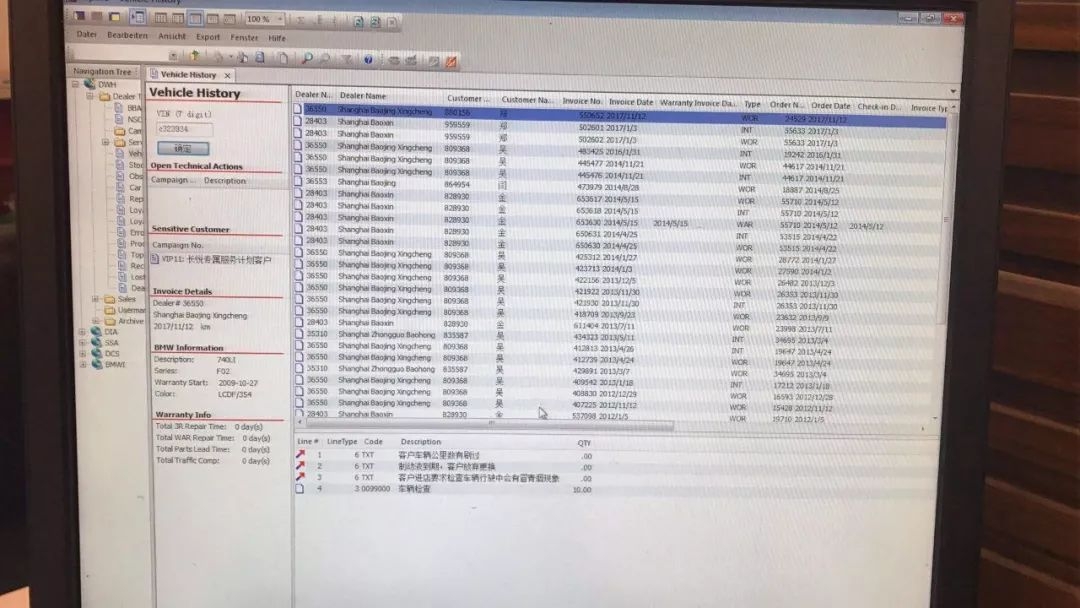
Task: Click the magnifier search icon in toolbar
Action: (x=307, y=59)
